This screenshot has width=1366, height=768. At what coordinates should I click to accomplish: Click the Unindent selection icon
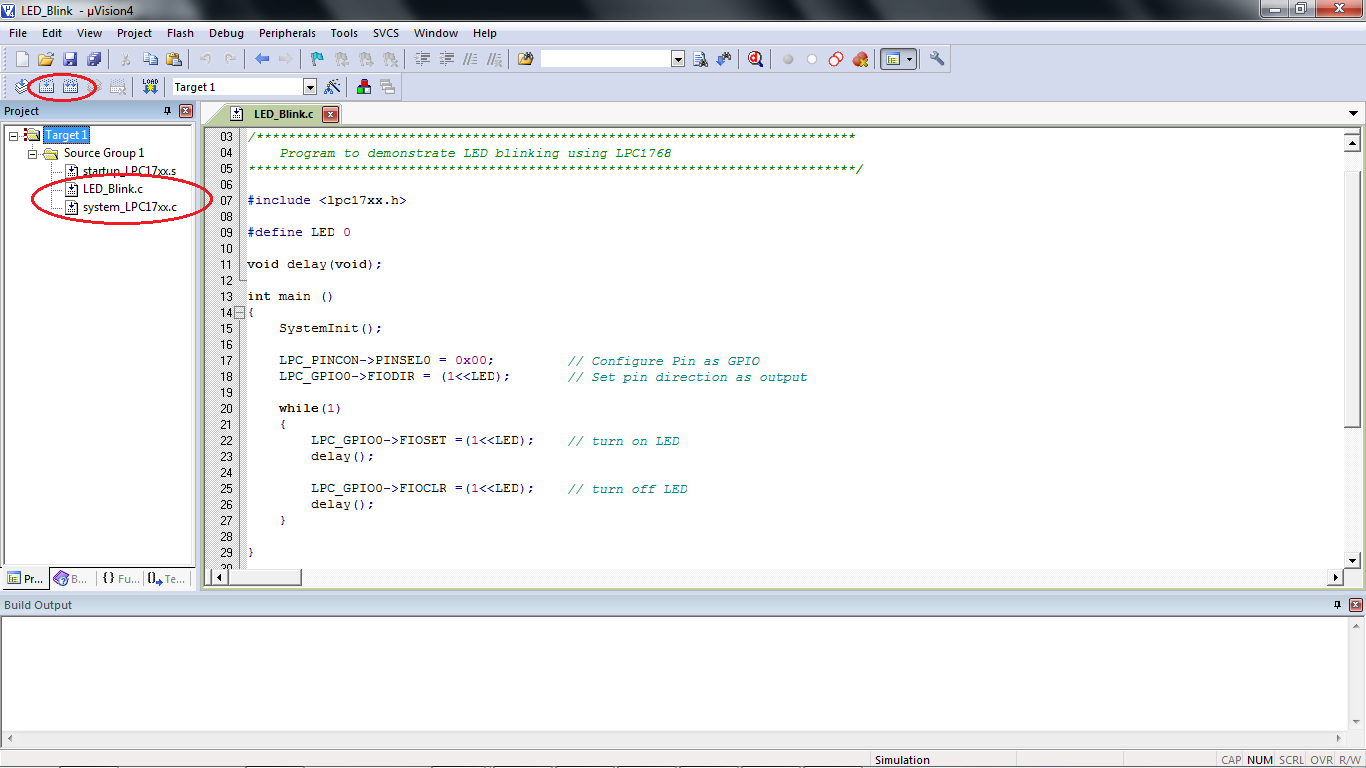(447, 59)
